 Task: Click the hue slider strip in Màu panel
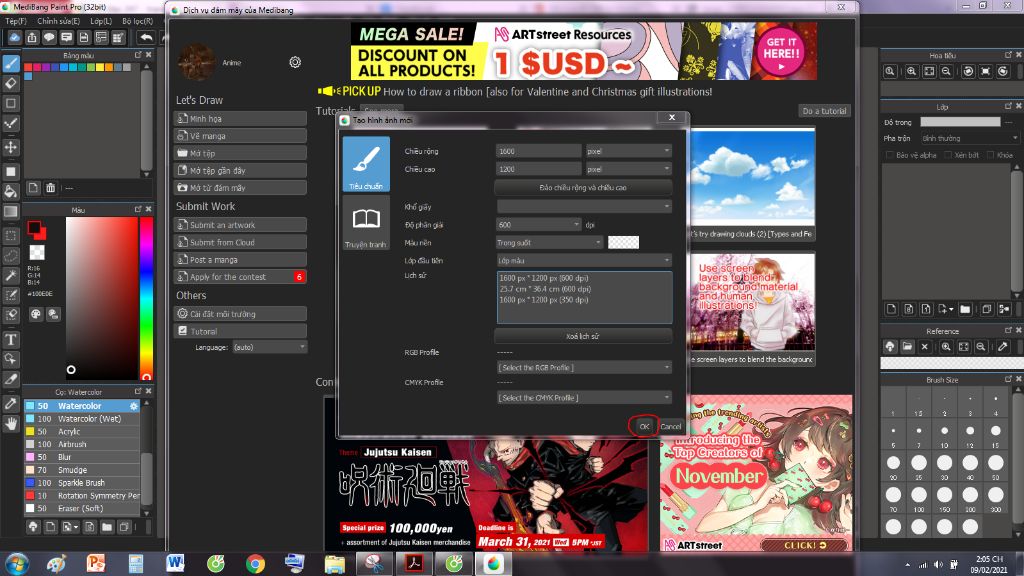click(x=146, y=298)
